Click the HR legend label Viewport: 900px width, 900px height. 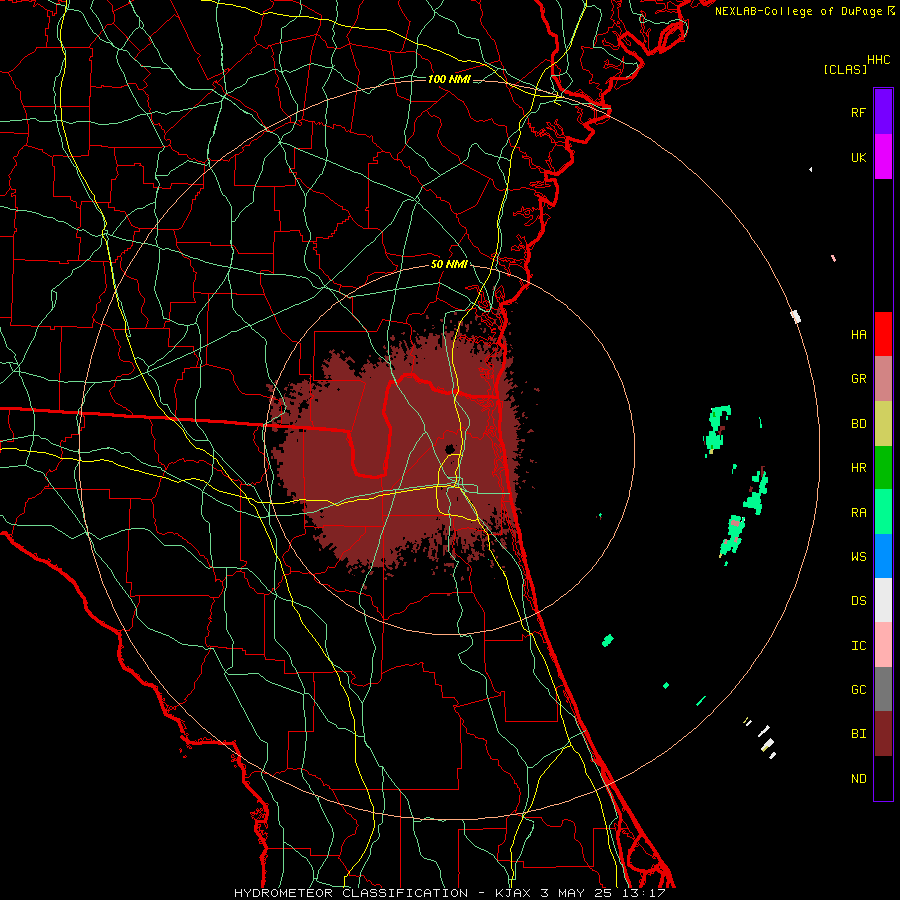coord(858,468)
